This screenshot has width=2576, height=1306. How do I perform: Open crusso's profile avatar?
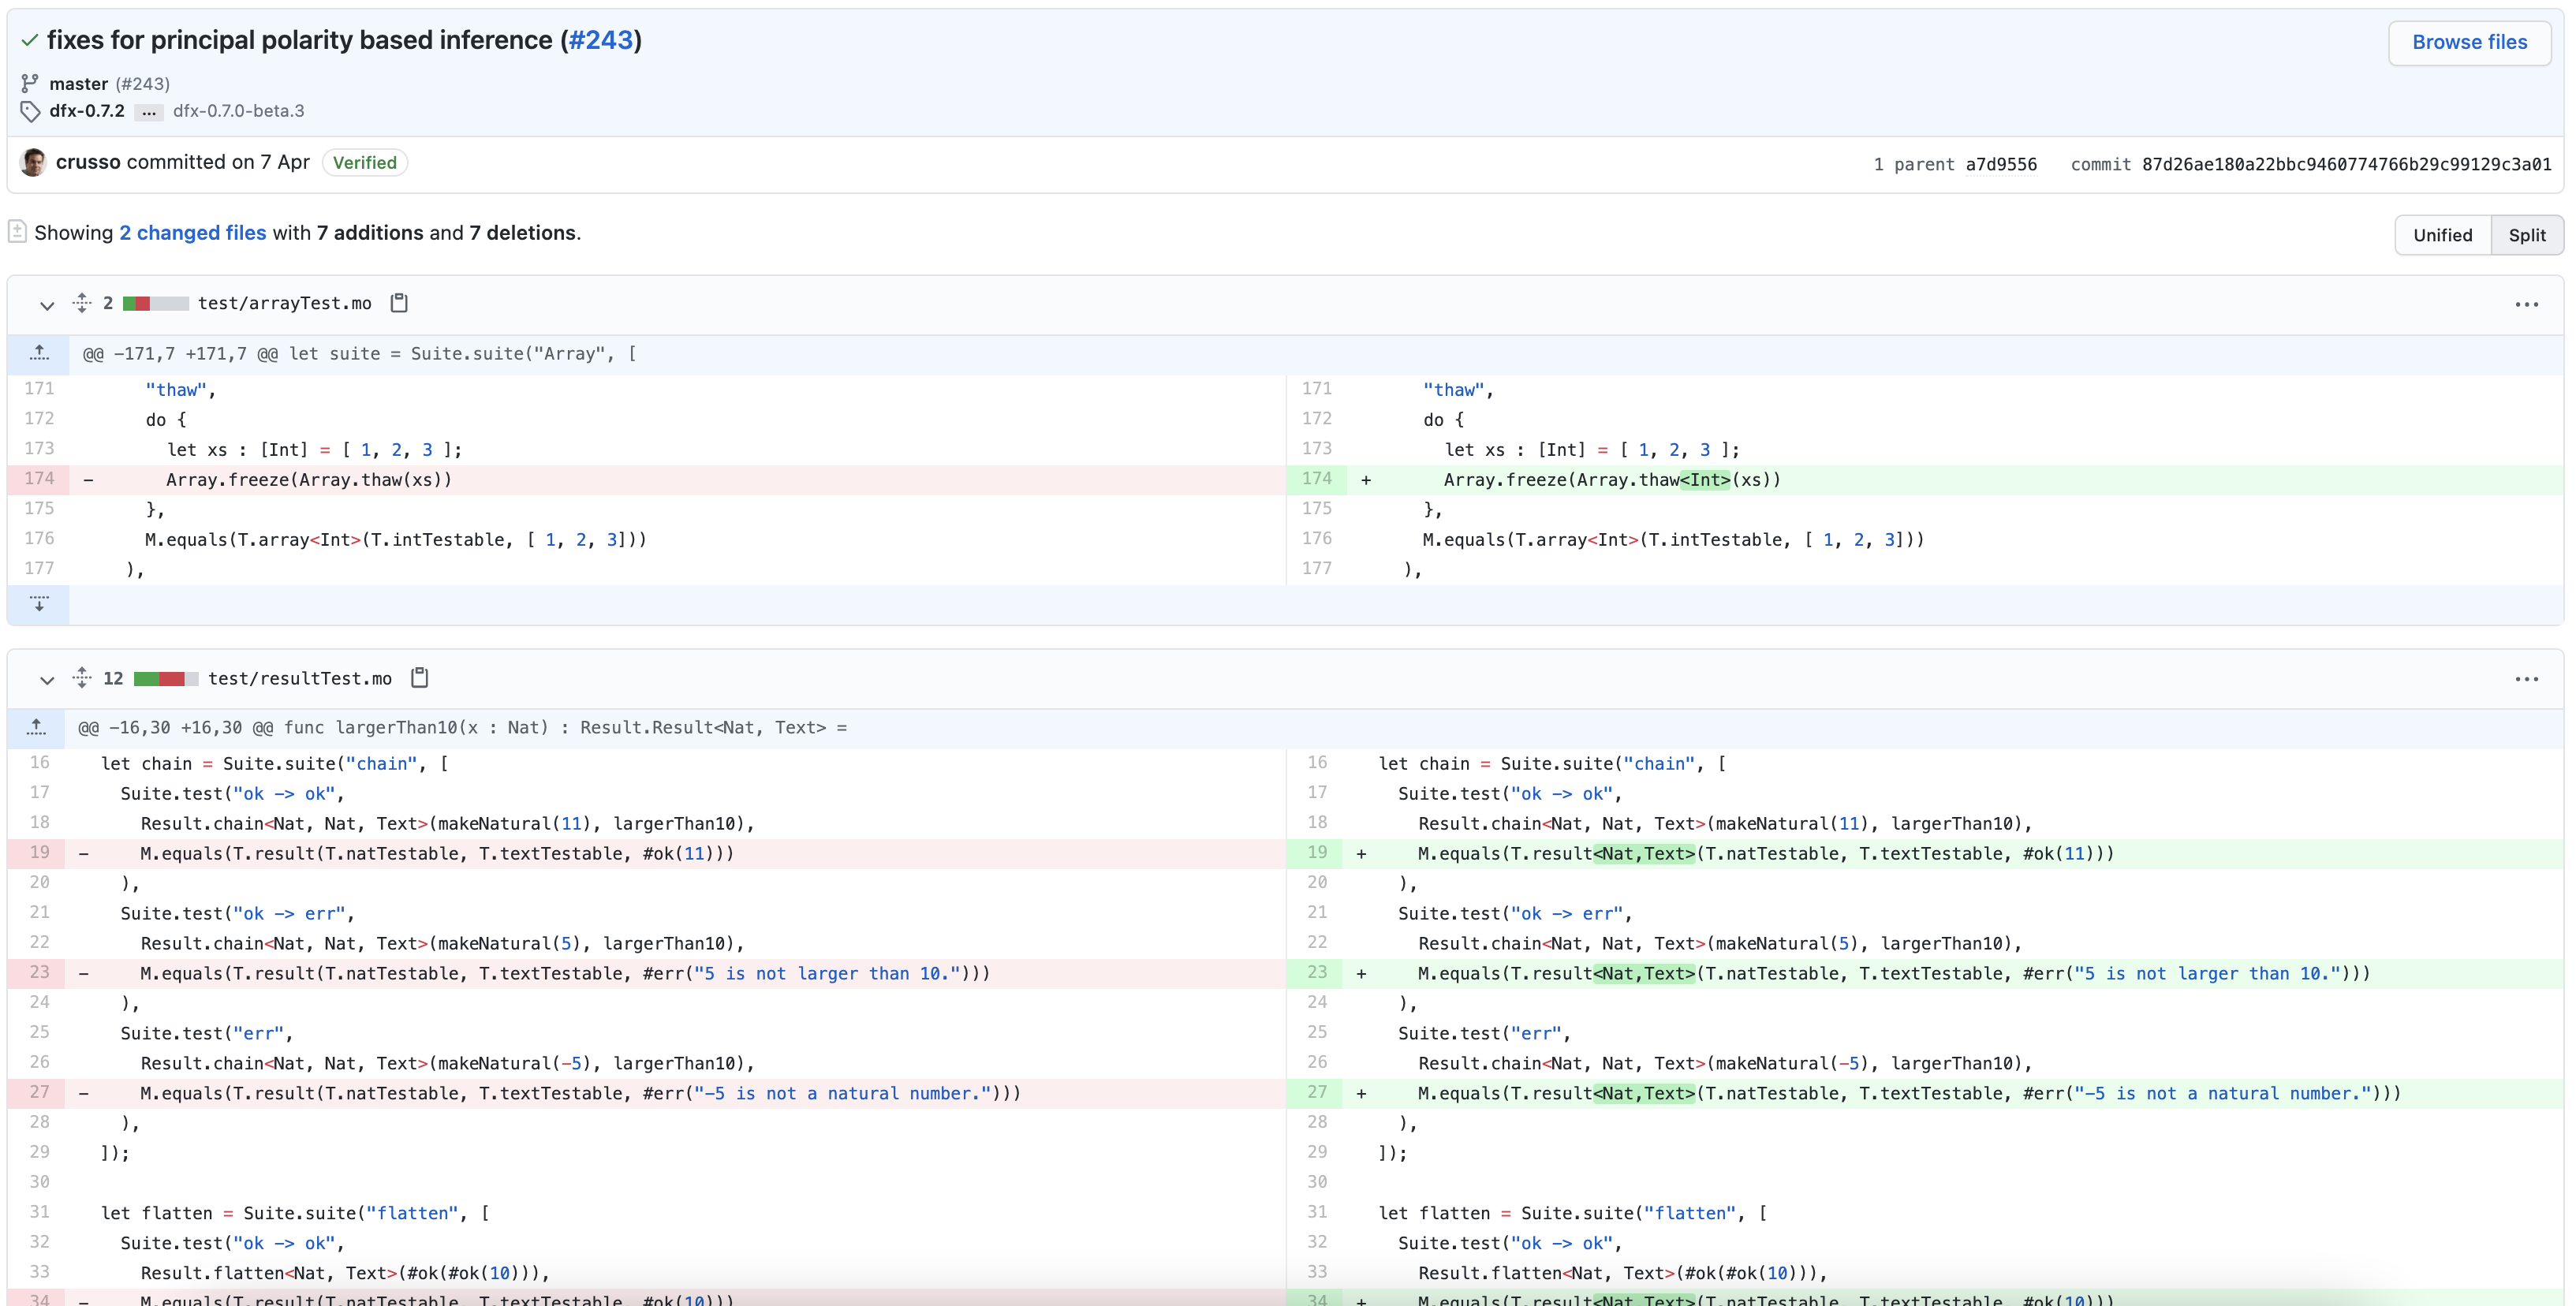point(33,162)
